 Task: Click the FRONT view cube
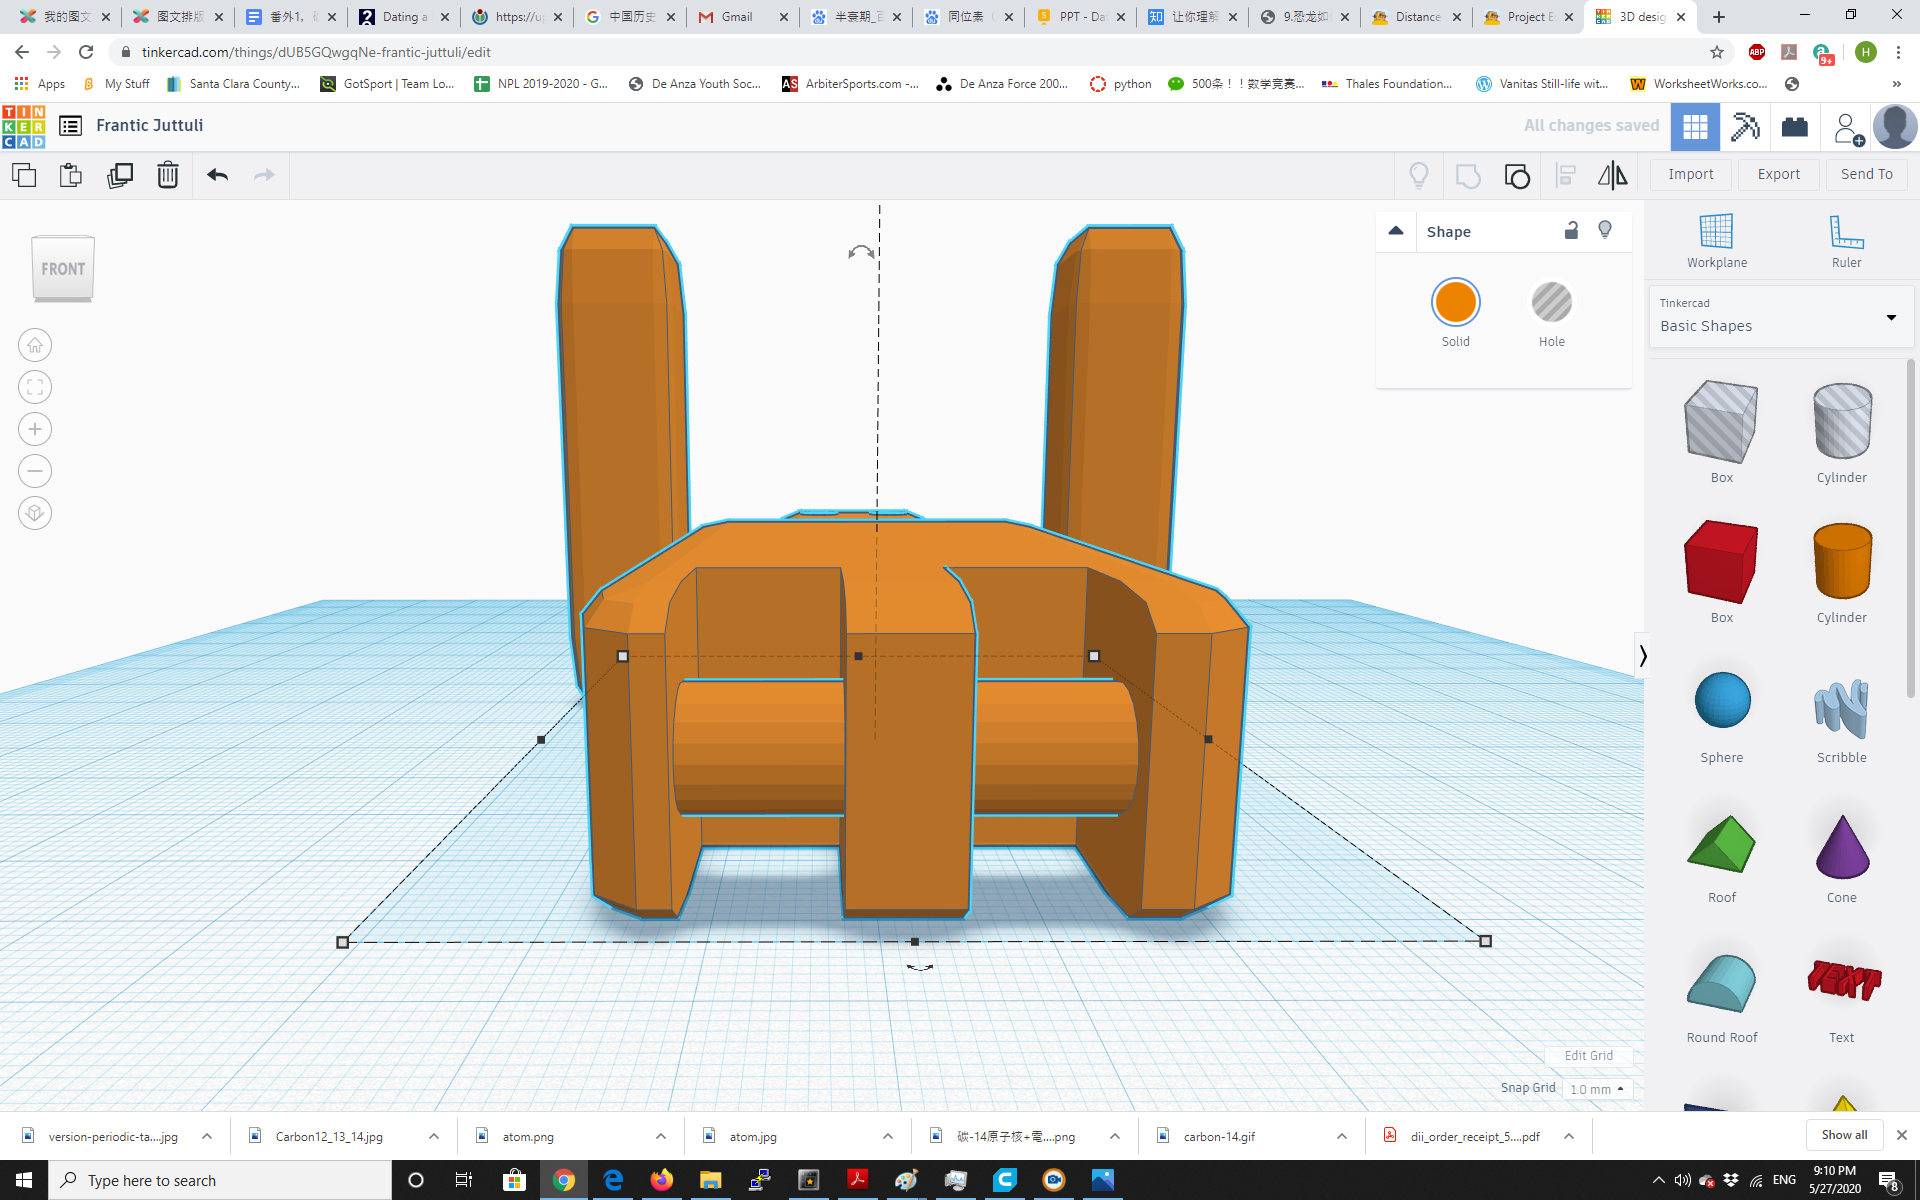point(63,269)
